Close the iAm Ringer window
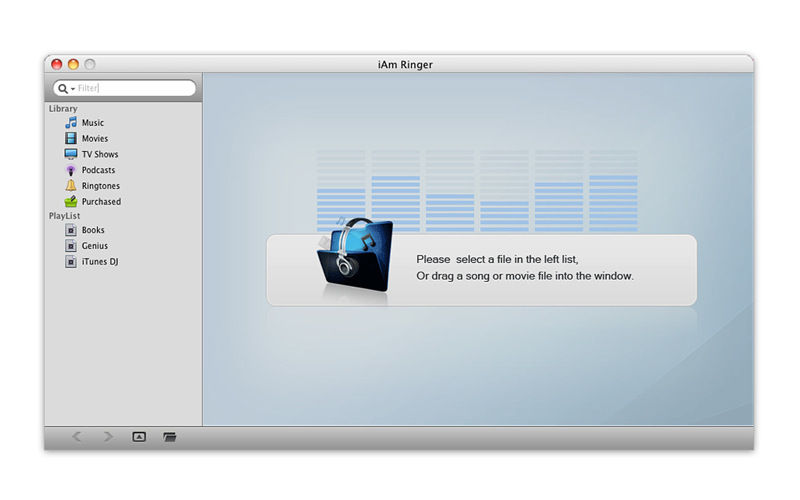The height and width of the screenshot is (500, 800). coord(57,64)
